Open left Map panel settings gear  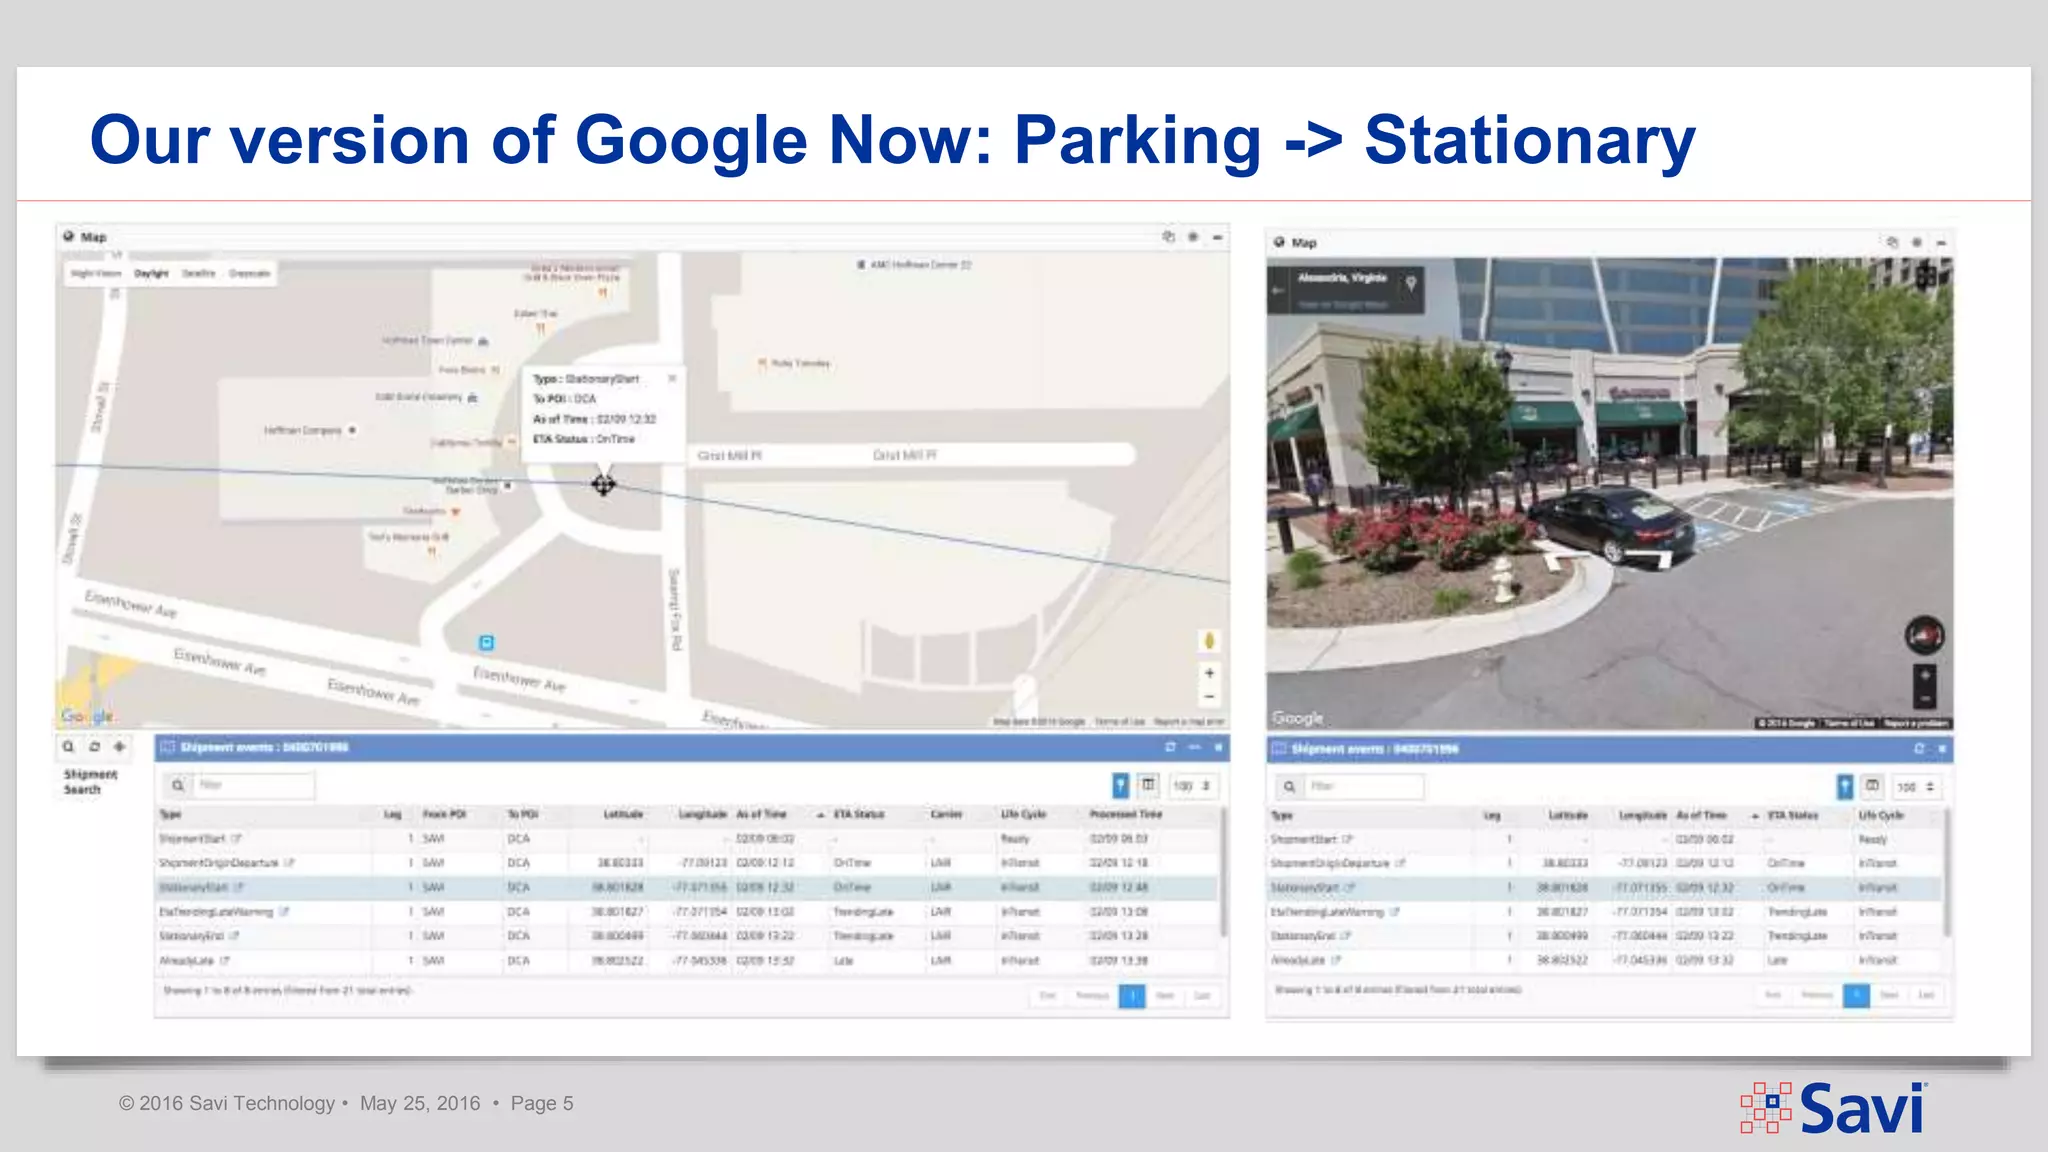[1193, 237]
